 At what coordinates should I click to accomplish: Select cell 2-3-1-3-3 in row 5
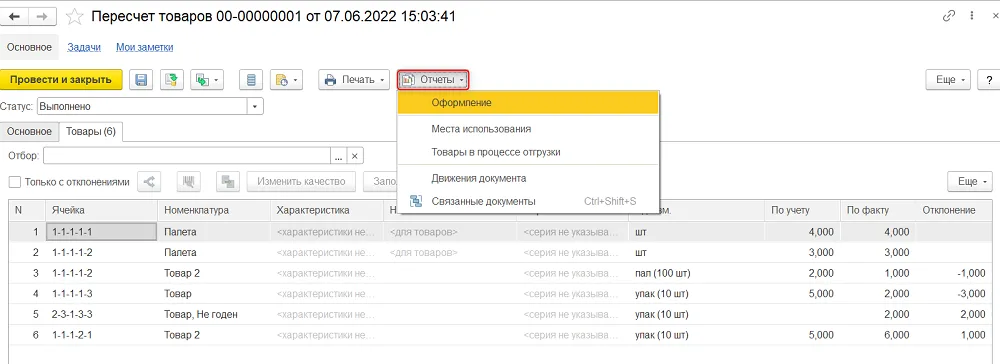[101, 315]
